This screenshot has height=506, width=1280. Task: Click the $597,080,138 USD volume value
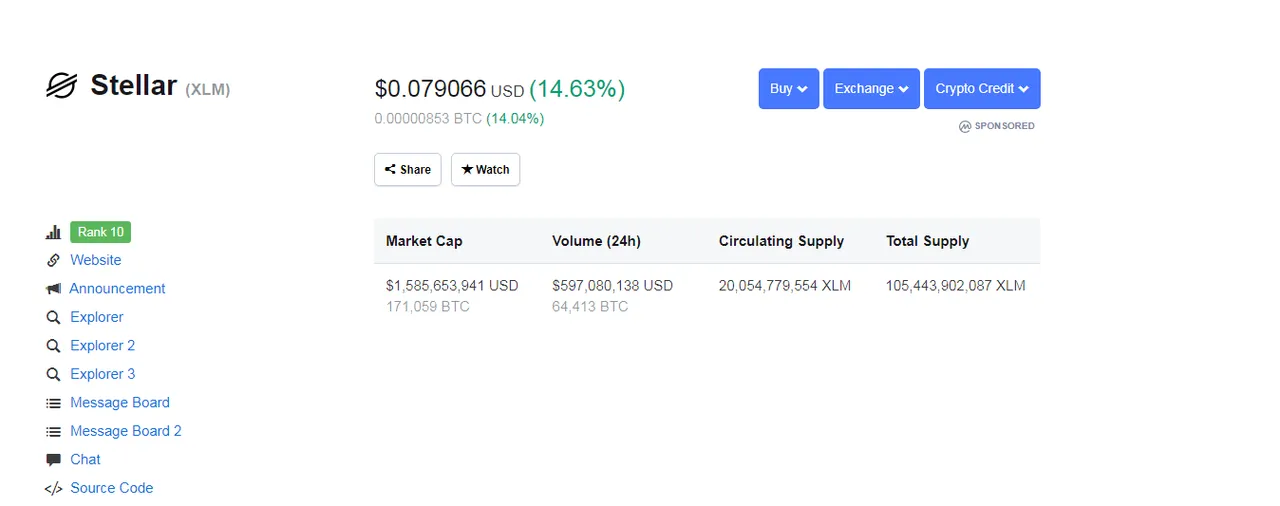click(x=612, y=285)
